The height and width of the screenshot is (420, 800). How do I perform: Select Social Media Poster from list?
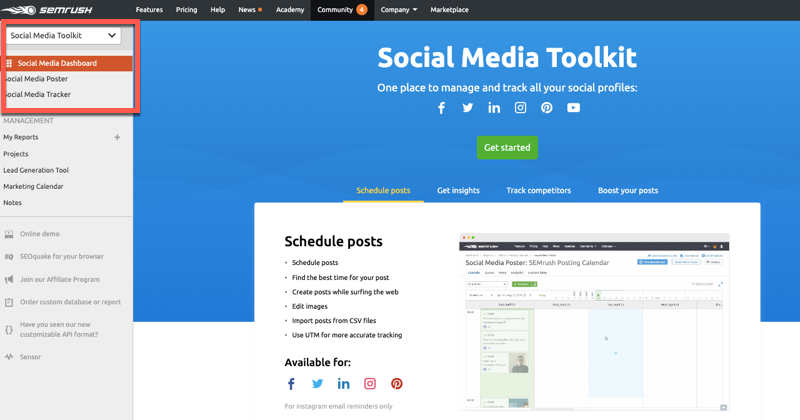tap(36, 79)
